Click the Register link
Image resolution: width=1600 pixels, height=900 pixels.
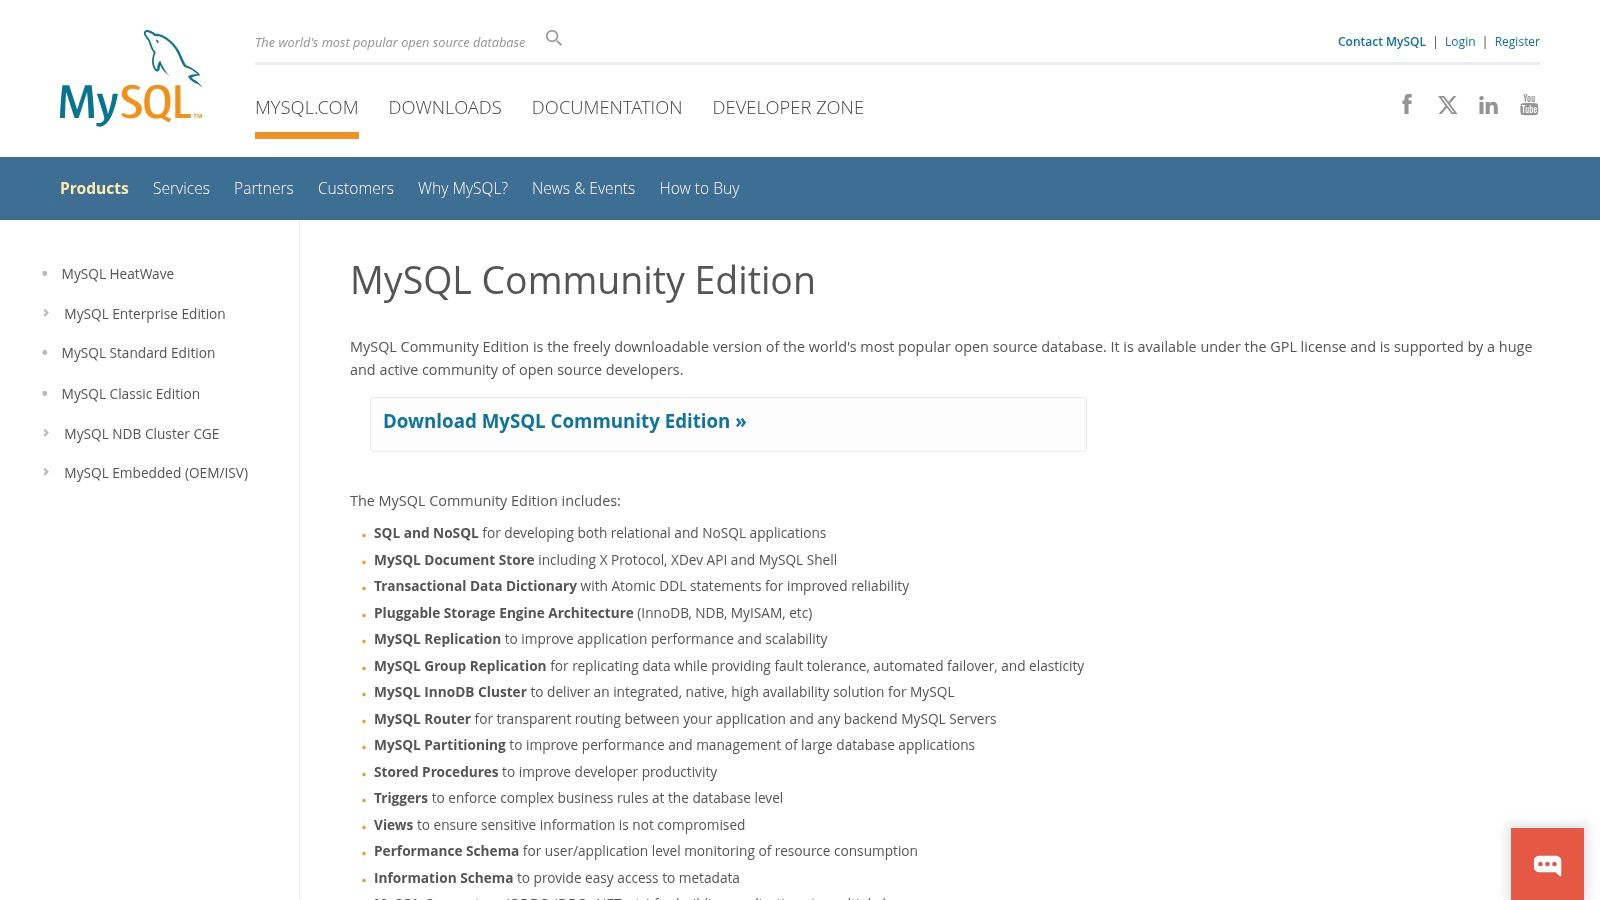(1517, 41)
